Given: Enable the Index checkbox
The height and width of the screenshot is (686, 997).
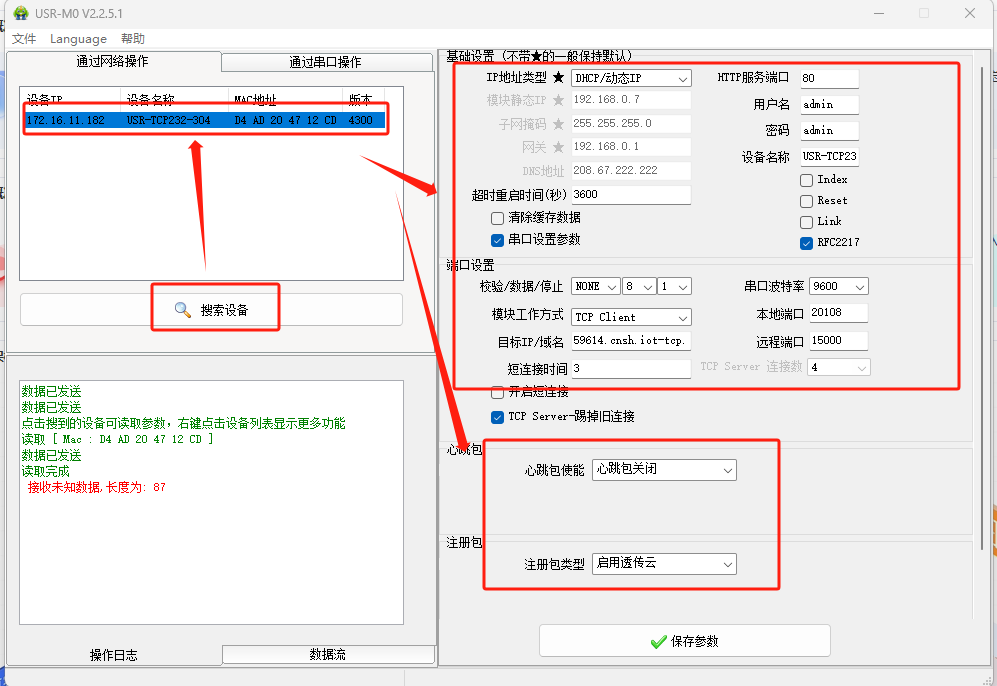Looking at the screenshot, I should 806,180.
